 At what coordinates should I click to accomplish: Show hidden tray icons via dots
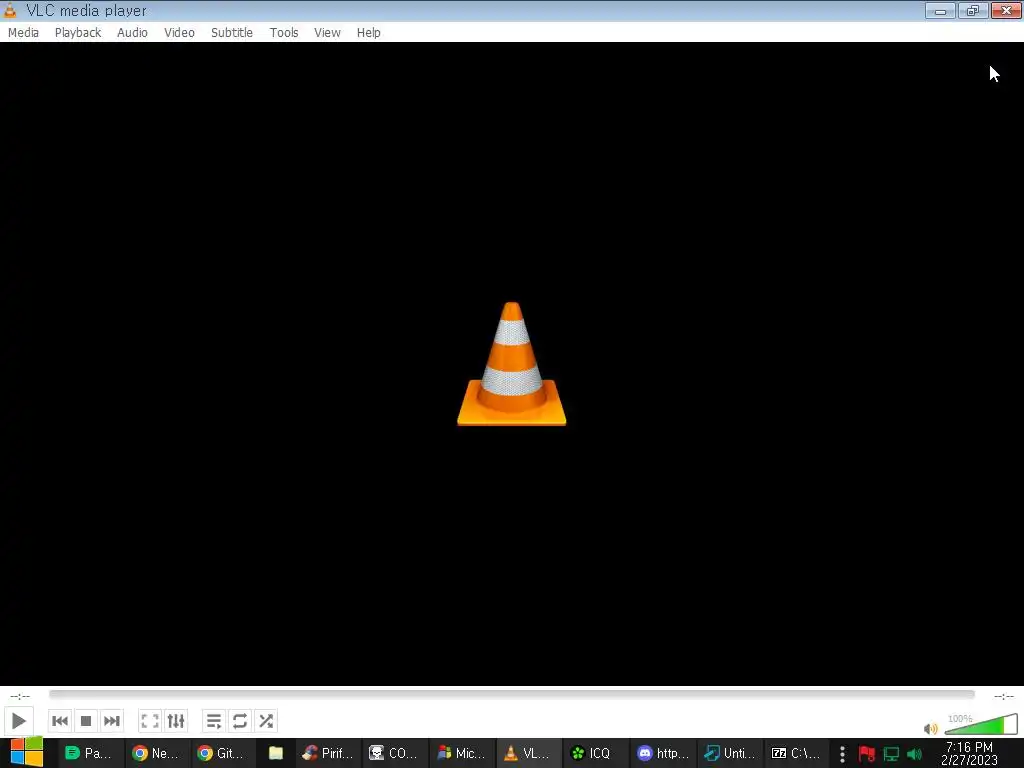(842, 754)
